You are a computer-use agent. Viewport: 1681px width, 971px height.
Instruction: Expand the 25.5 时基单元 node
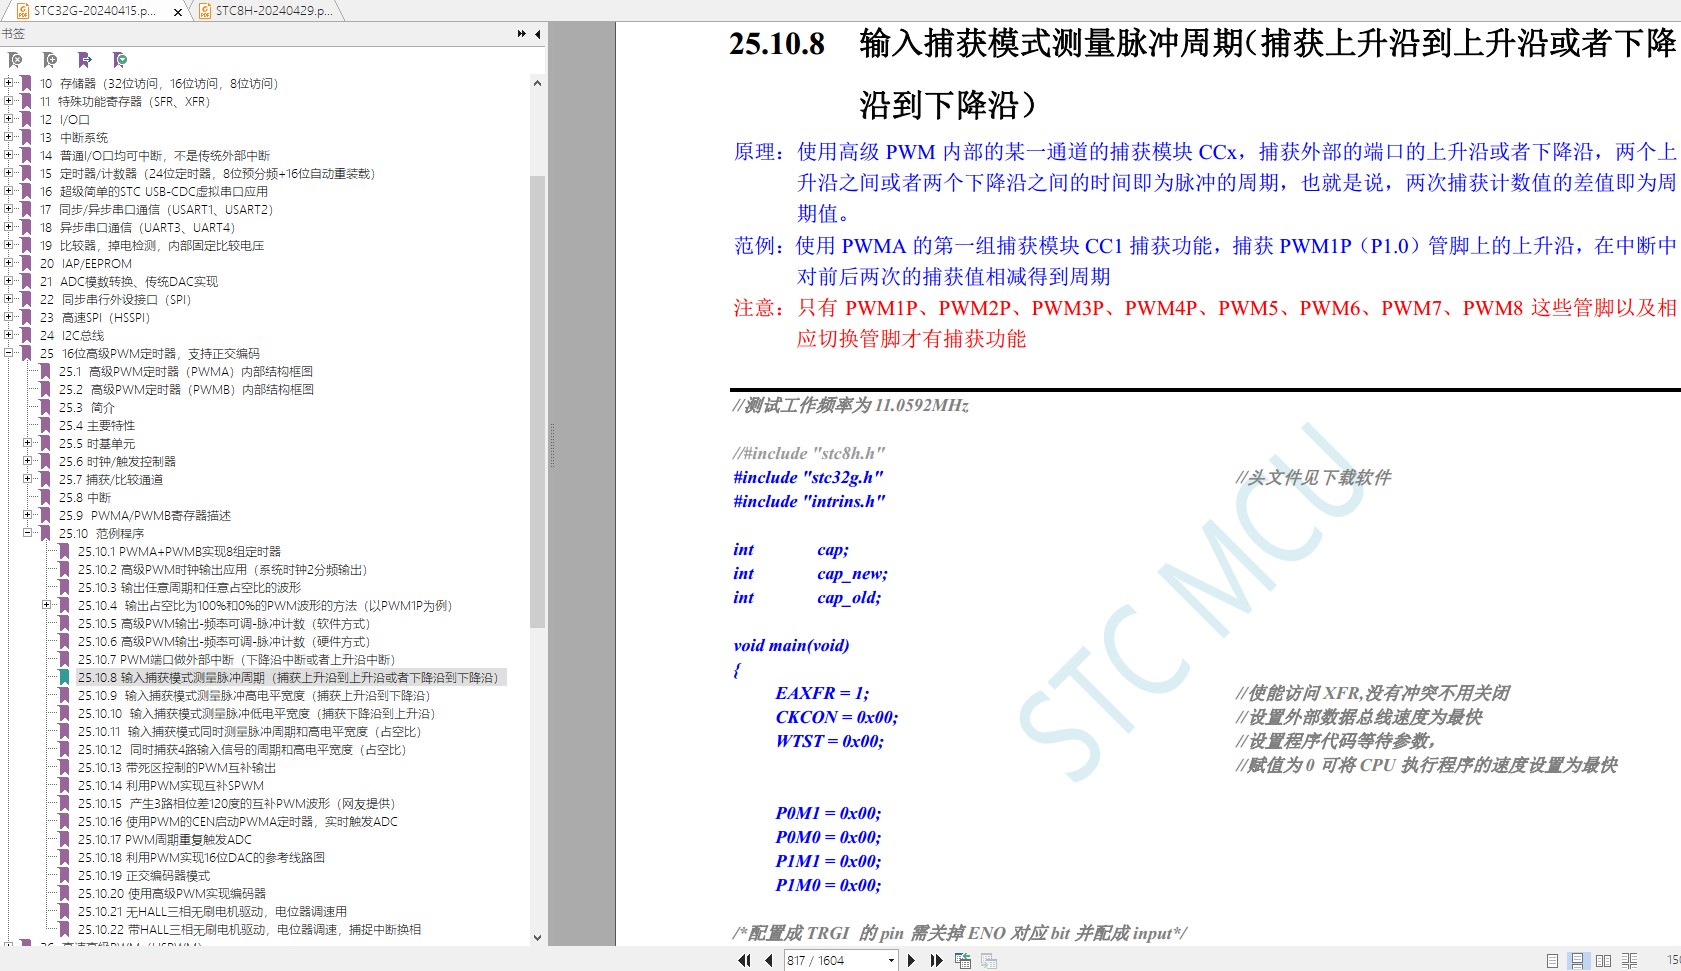tap(28, 442)
